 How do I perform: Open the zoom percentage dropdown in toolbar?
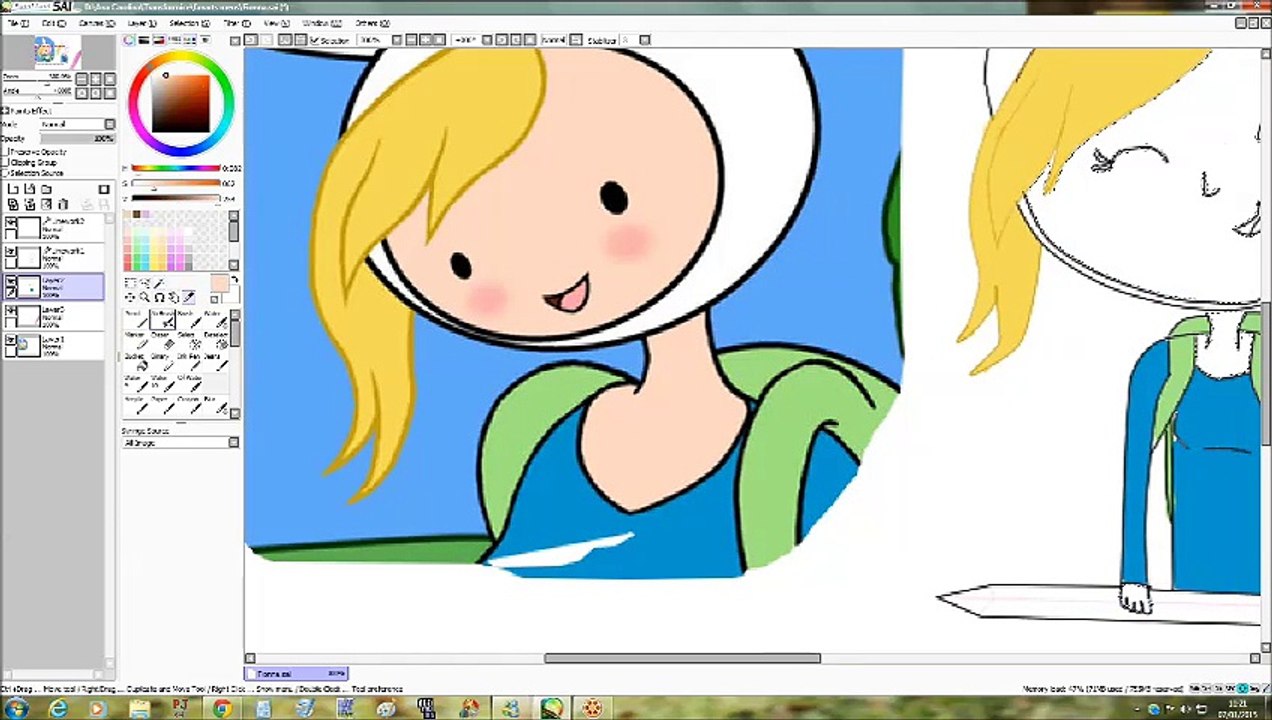(x=396, y=40)
